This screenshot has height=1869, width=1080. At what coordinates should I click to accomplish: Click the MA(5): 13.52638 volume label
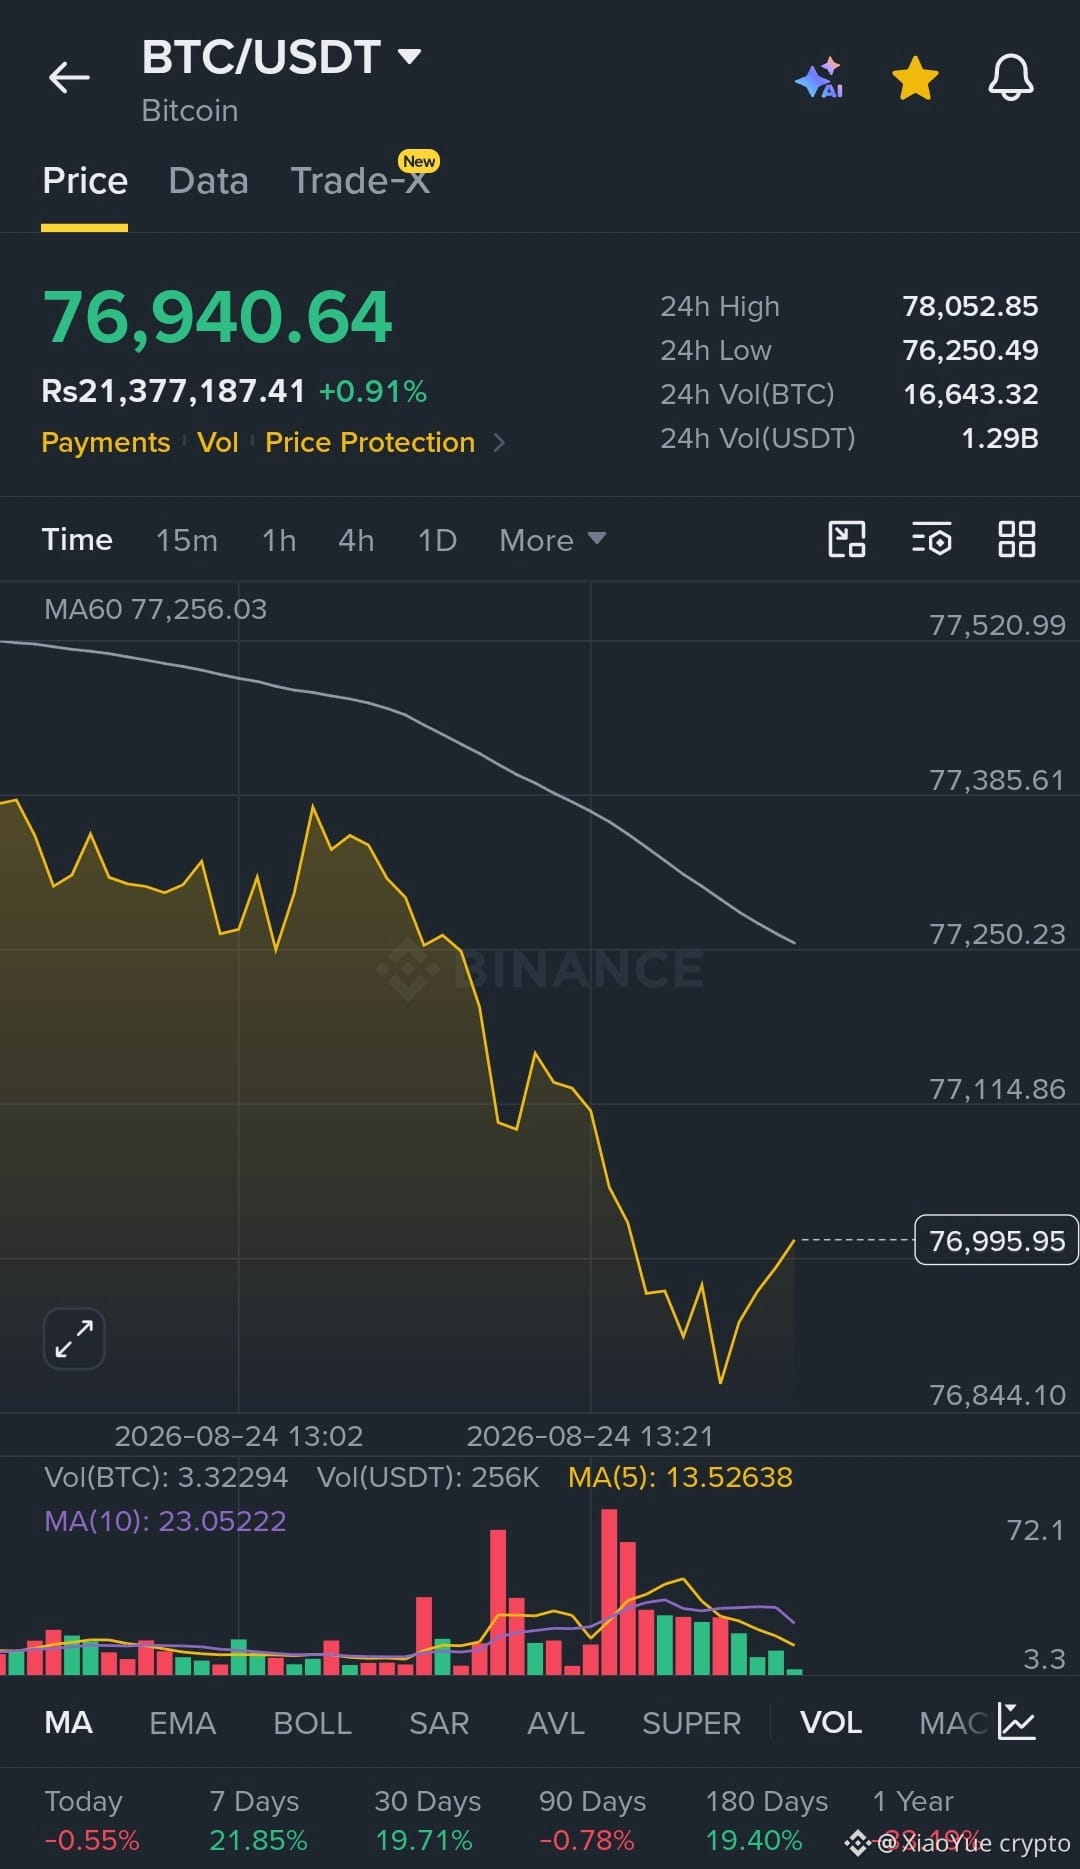point(680,1477)
